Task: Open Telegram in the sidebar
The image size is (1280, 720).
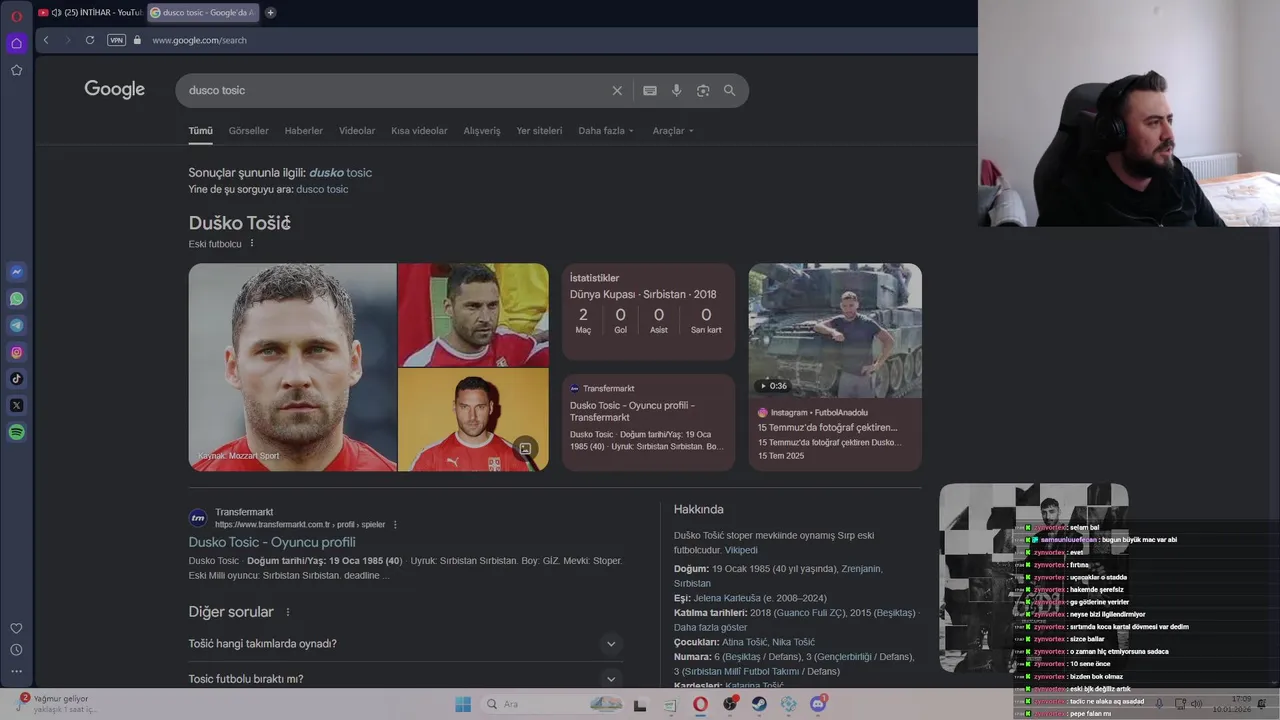Action: (16, 325)
